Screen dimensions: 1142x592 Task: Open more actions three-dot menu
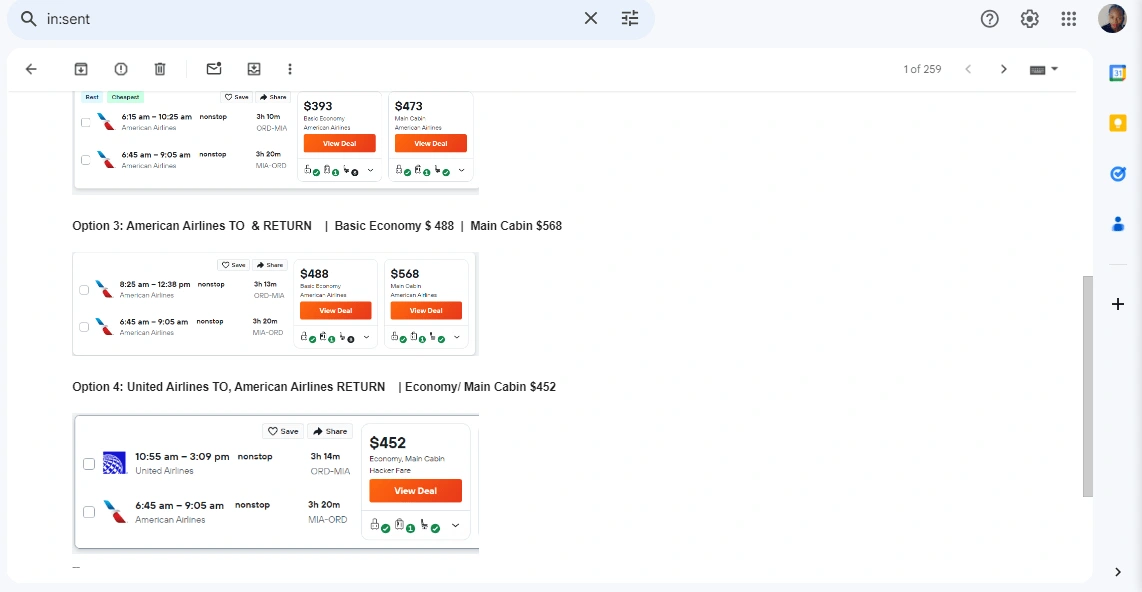[x=290, y=69]
